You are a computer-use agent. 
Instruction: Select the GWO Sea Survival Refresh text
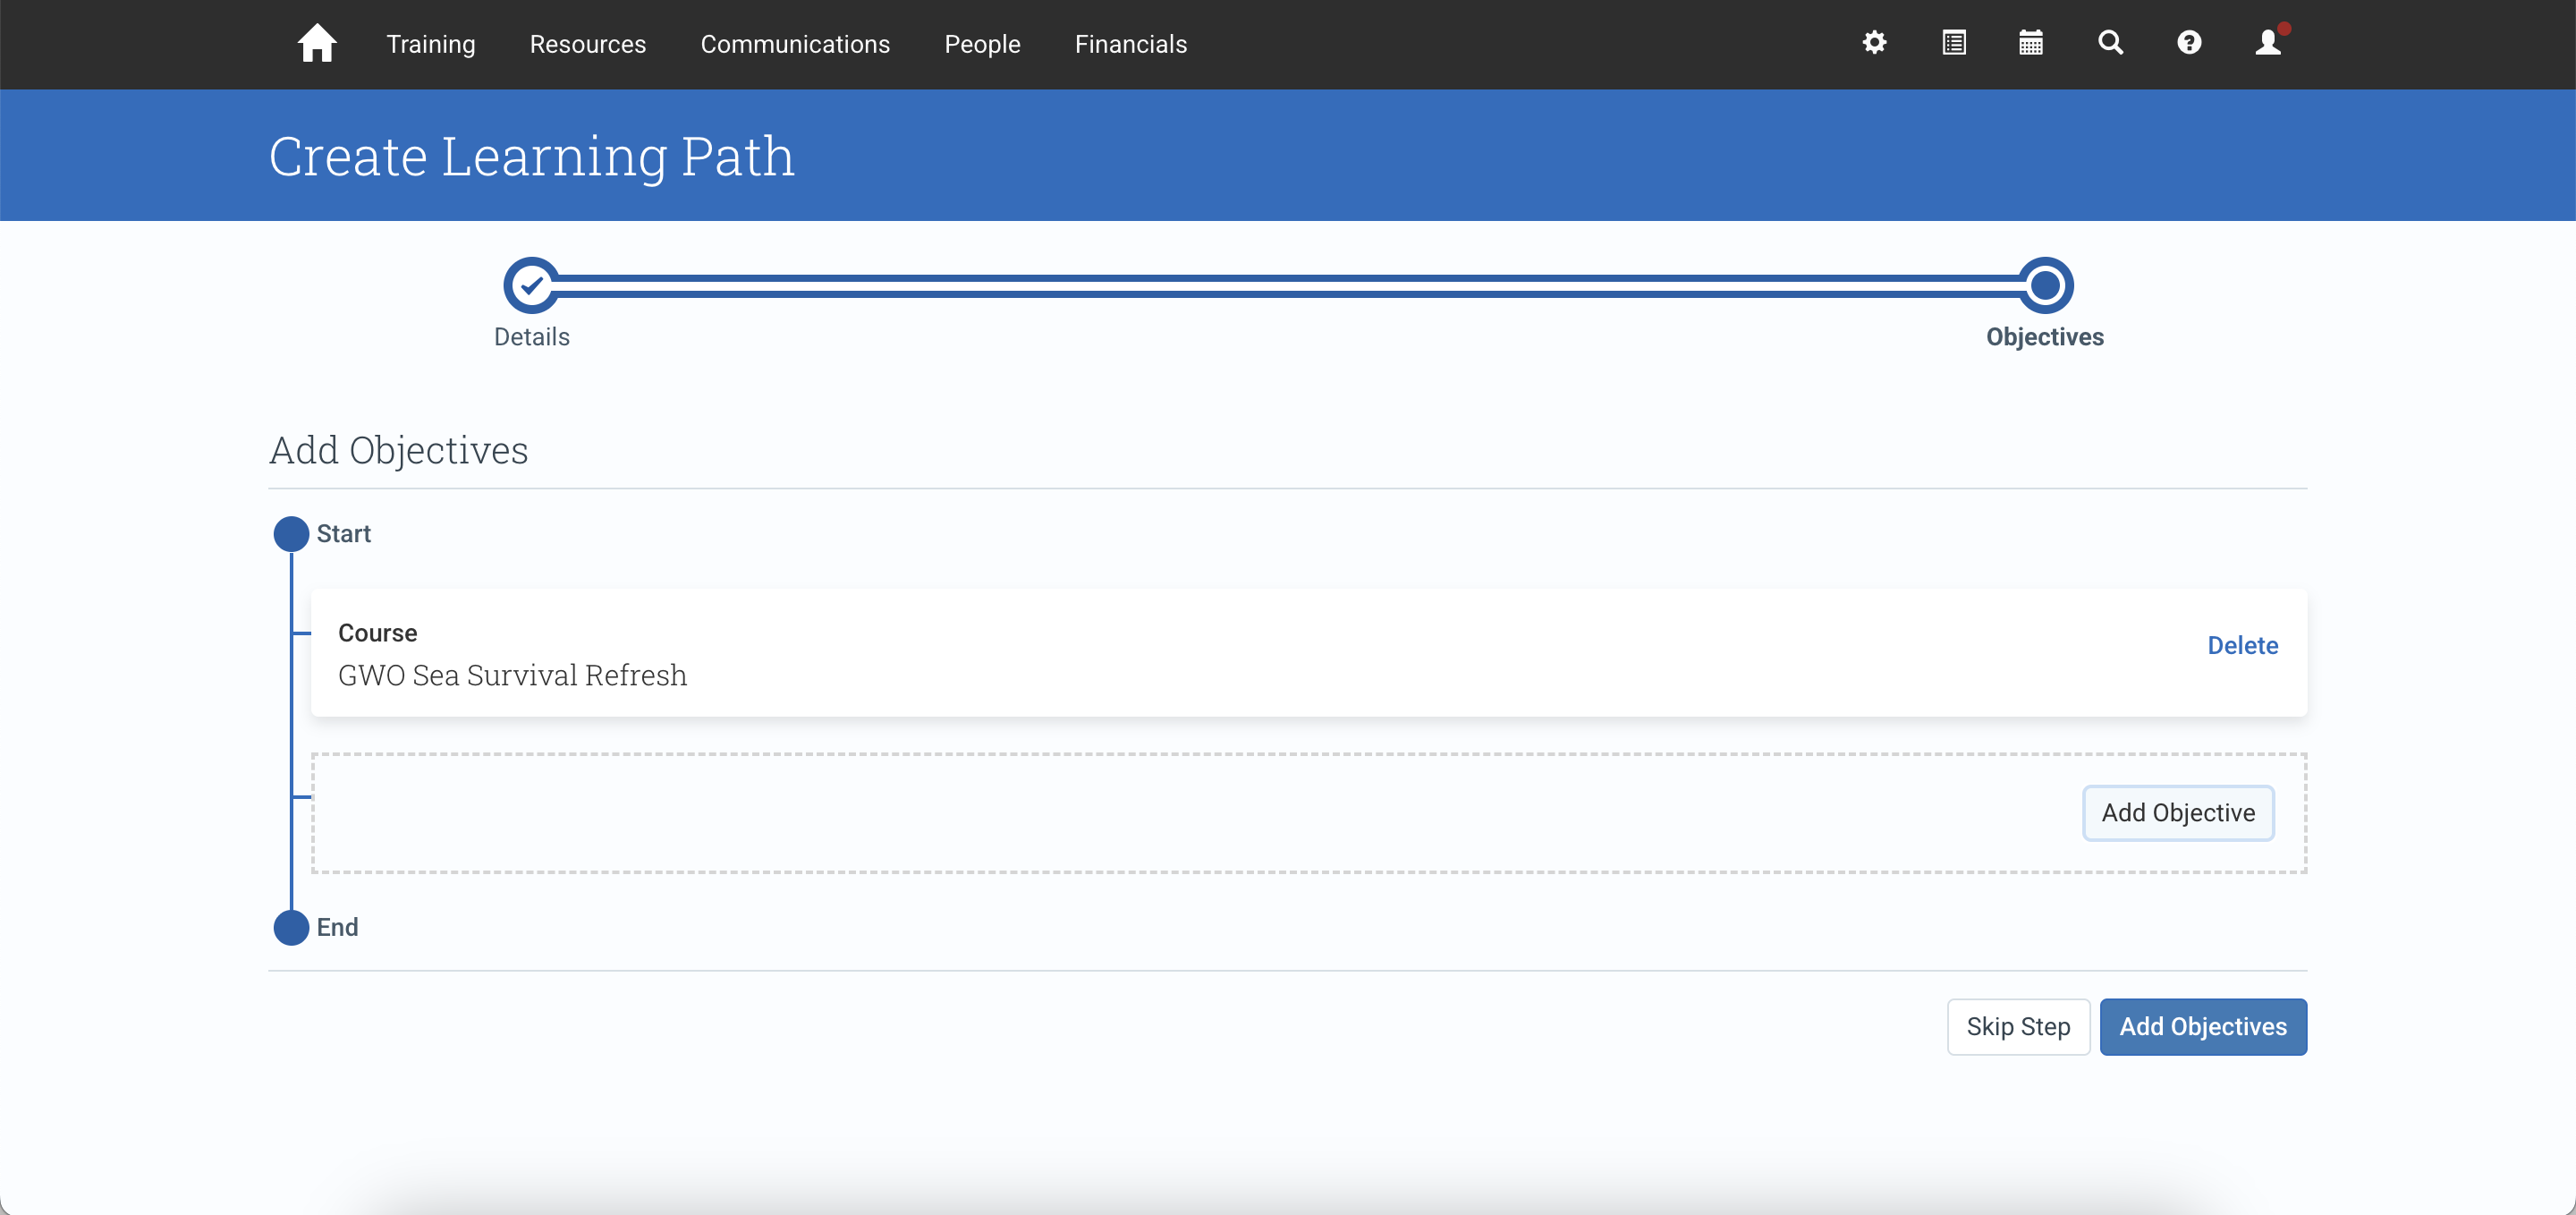tap(512, 675)
